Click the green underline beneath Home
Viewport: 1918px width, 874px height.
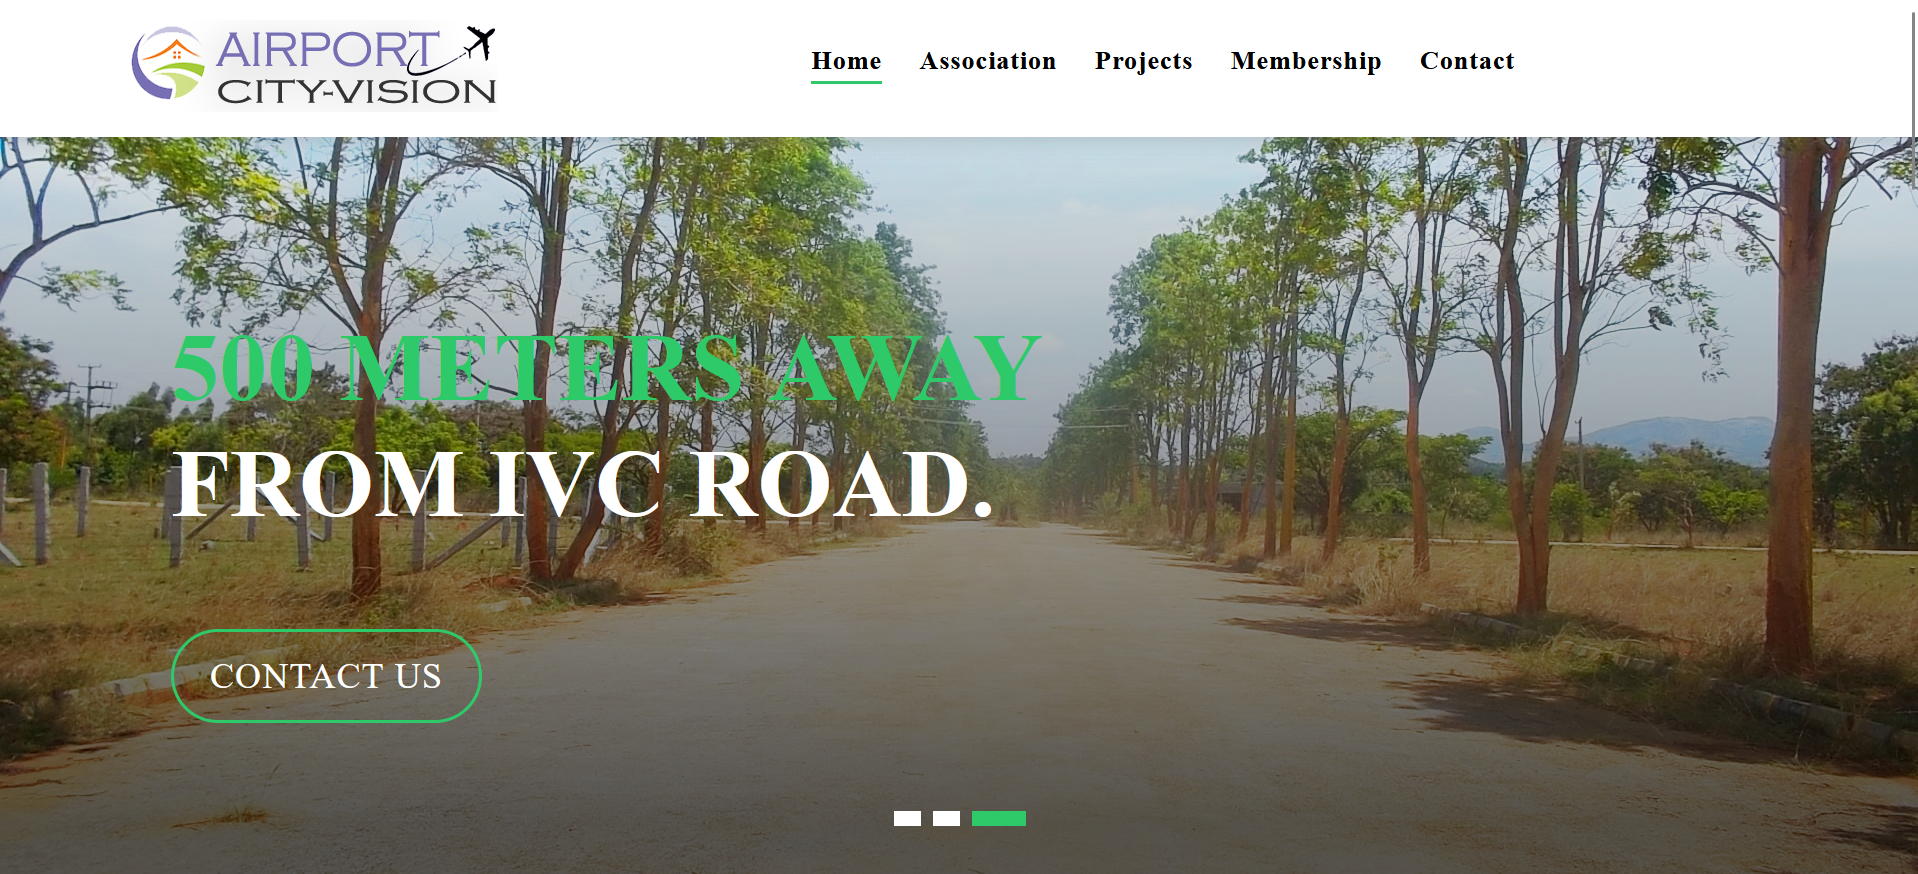(x=846, y=82)
